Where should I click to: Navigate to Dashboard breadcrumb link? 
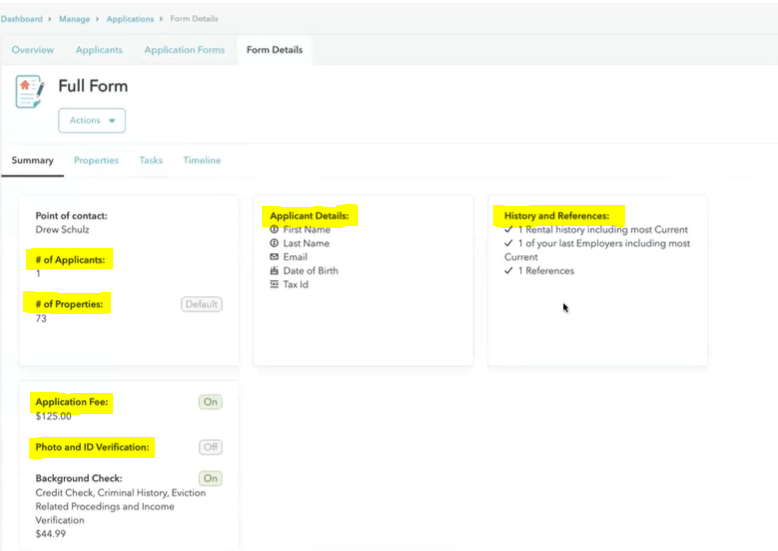point(21,19)
